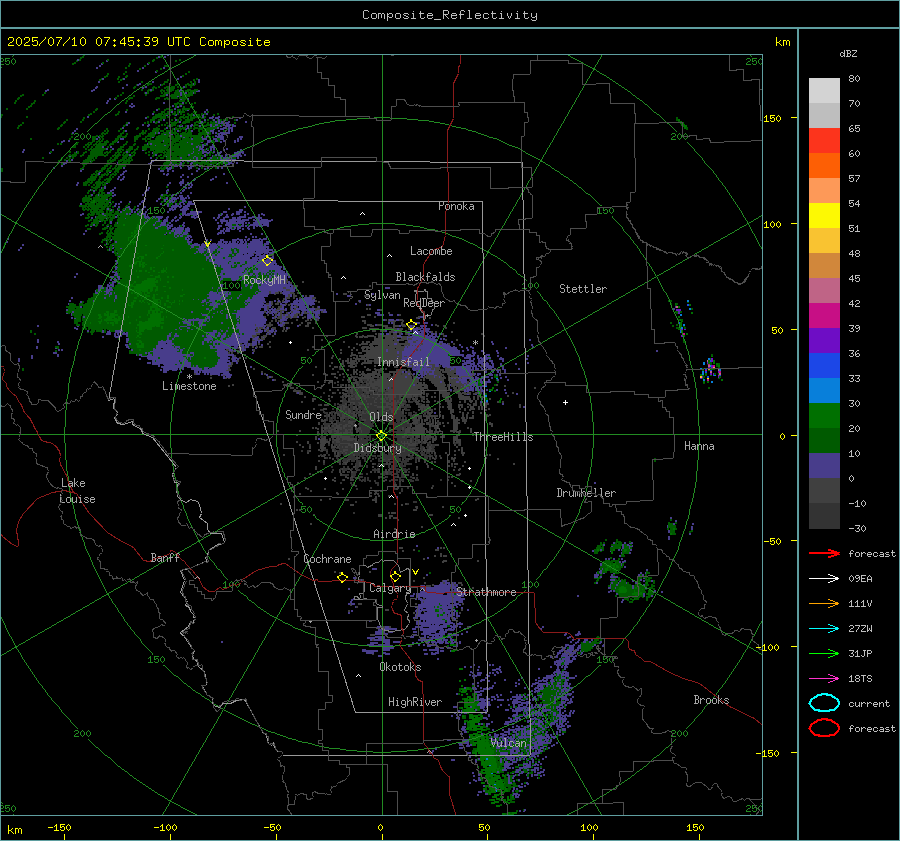Select the magenta swatch between 42 and 39 dBZ
The height and width of the screenshot is (841, 900).
point(824,316)
